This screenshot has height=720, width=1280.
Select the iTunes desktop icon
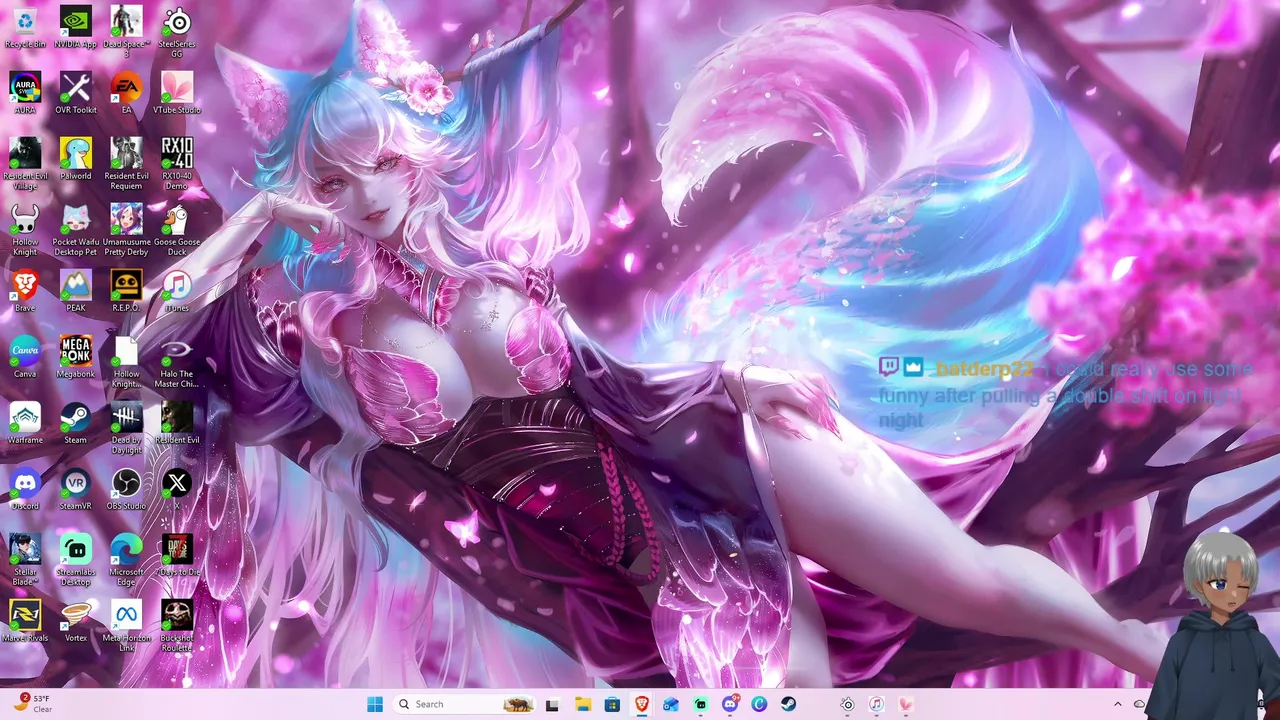click(177, 291)
